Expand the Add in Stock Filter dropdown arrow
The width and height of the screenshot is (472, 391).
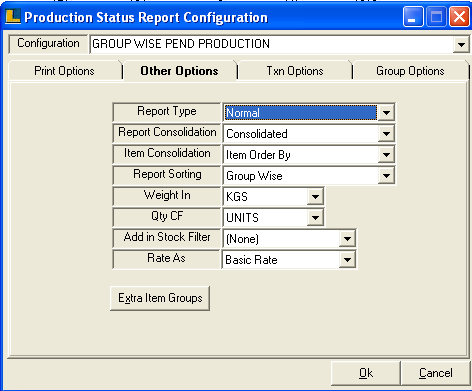(347, 239)
